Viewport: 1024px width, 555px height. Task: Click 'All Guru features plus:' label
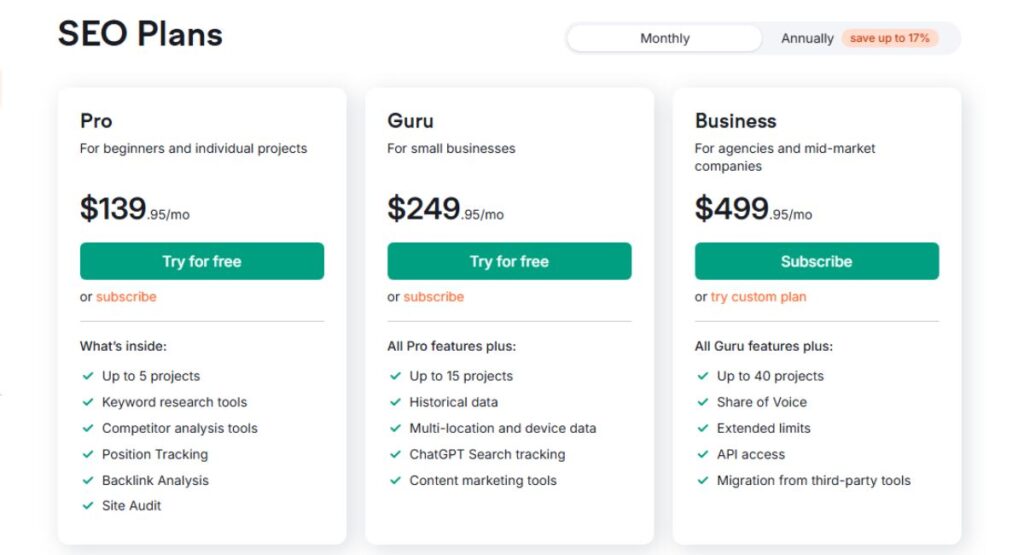point(763,346)
